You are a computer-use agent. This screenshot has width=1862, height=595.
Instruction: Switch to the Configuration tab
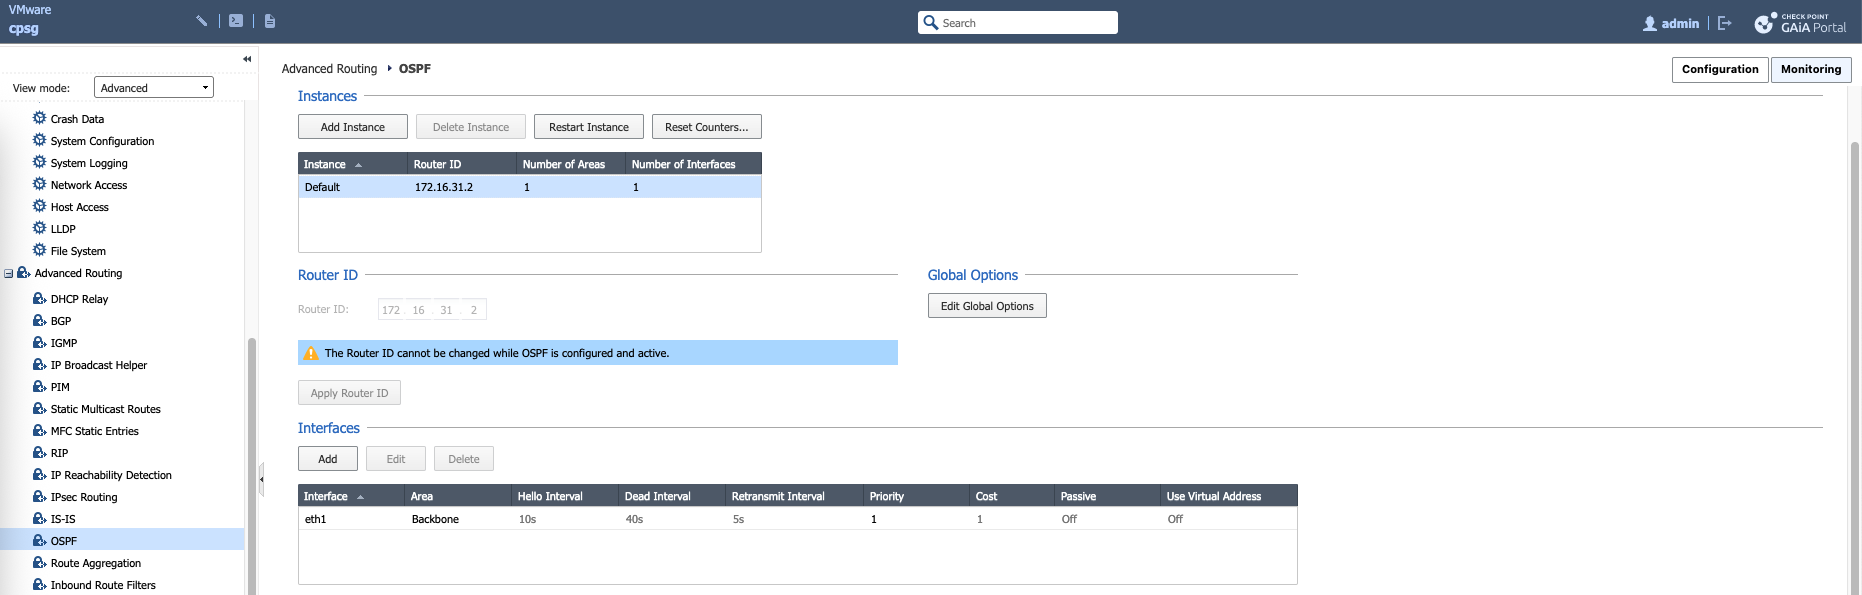point(1719,69)
